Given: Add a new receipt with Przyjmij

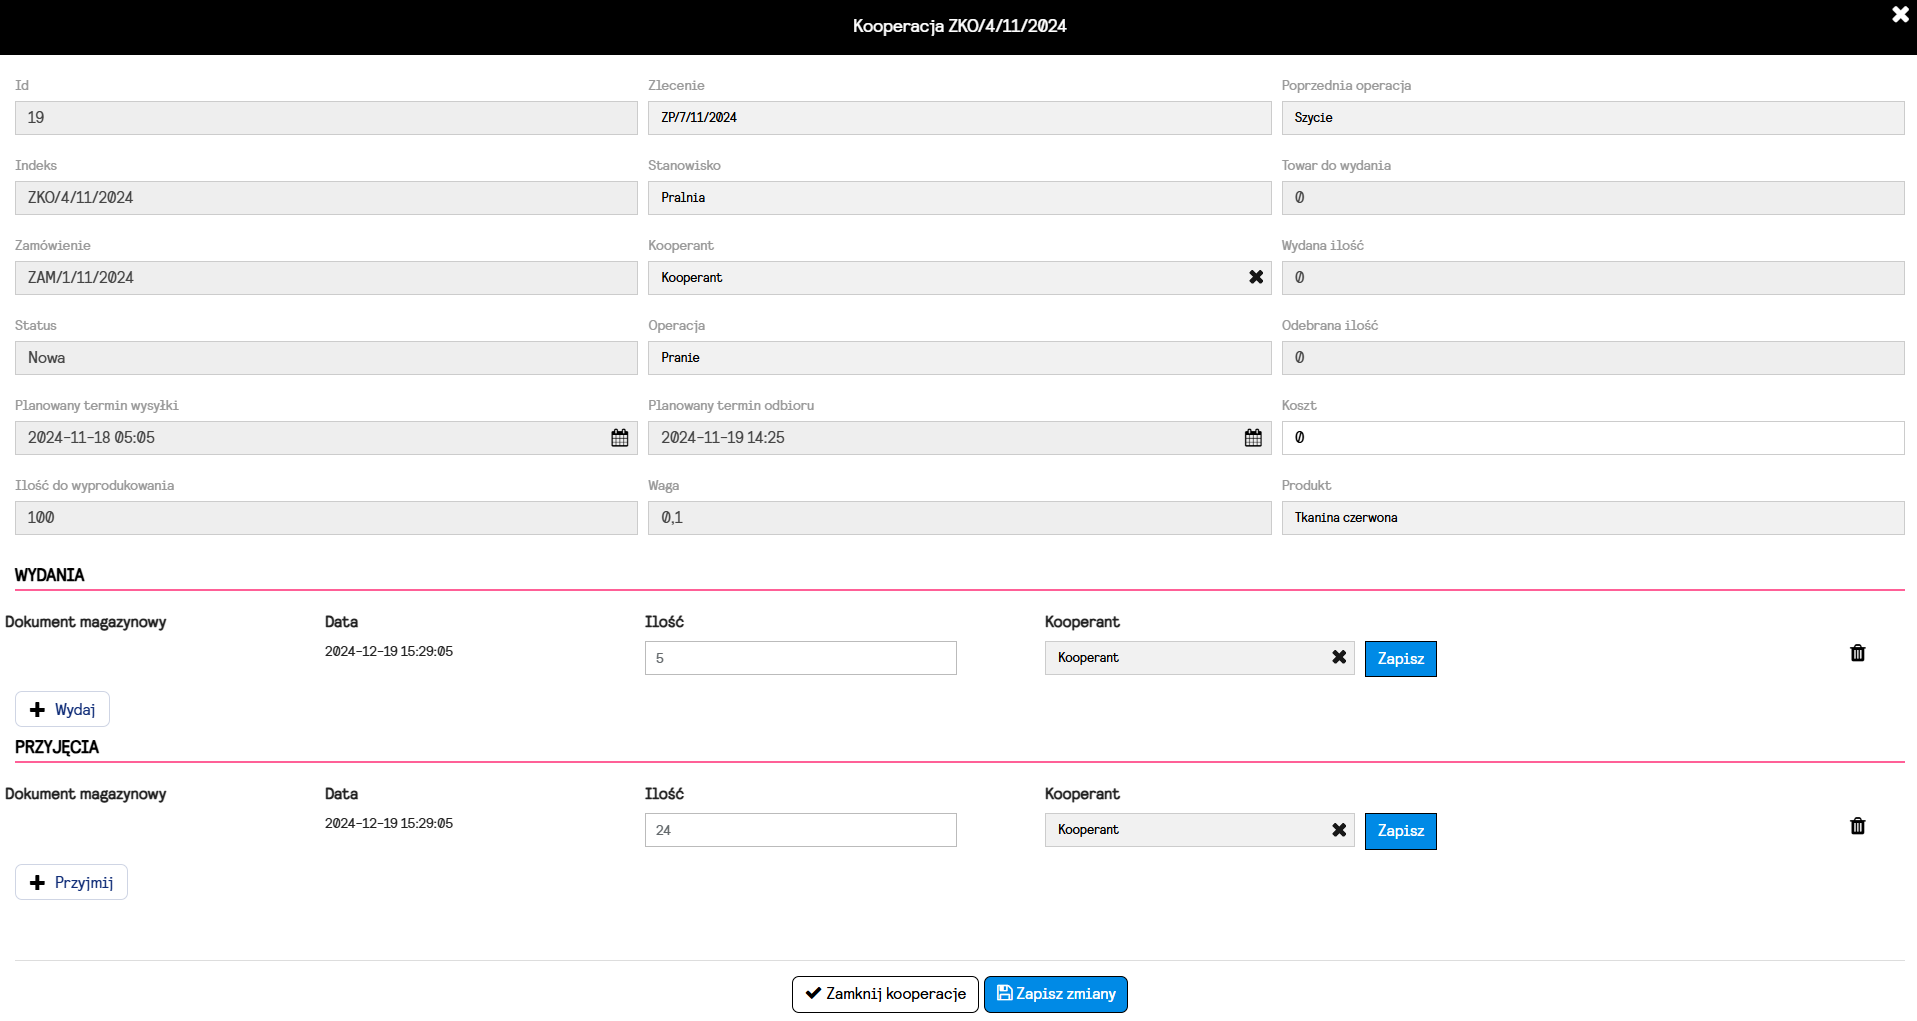Looking at the screenshot, I should 71,882.
